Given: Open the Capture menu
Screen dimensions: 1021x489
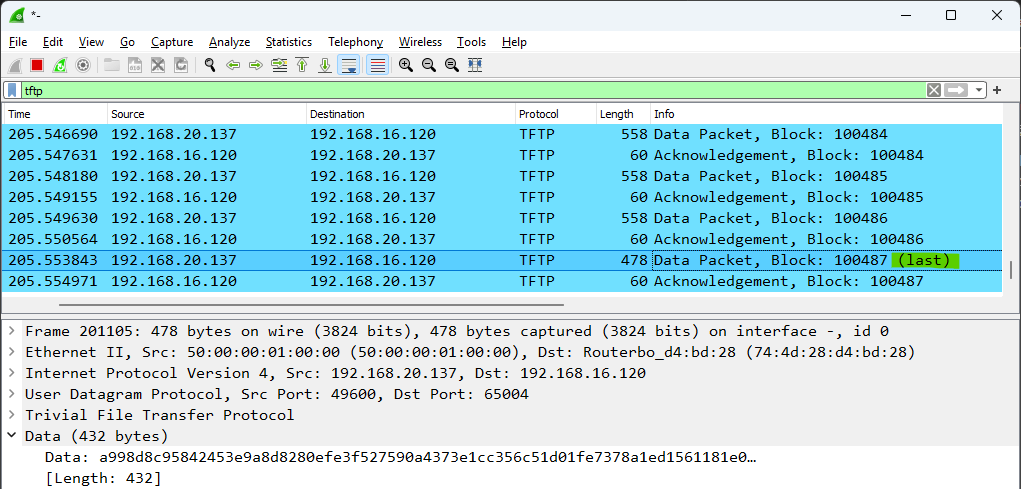Looking at the screenshot, I should tap(172, 42).
